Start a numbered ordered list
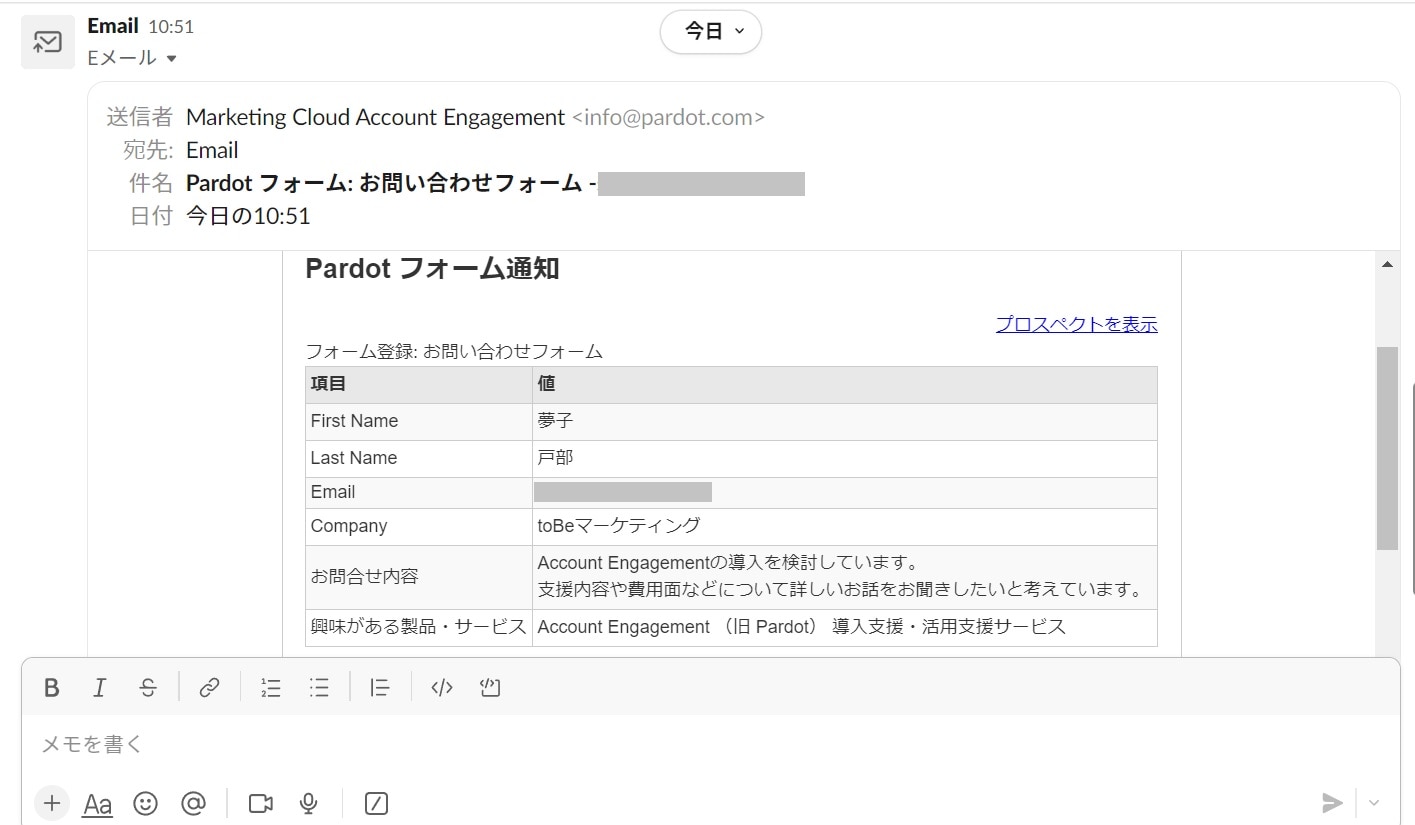1415x825 pixels. (x=271, y=688)
